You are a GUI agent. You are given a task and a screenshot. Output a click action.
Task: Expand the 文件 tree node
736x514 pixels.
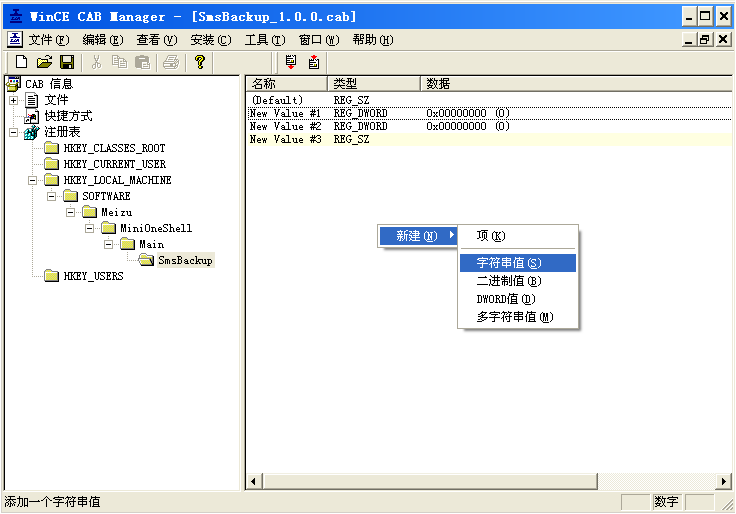[x=13, y=100]
